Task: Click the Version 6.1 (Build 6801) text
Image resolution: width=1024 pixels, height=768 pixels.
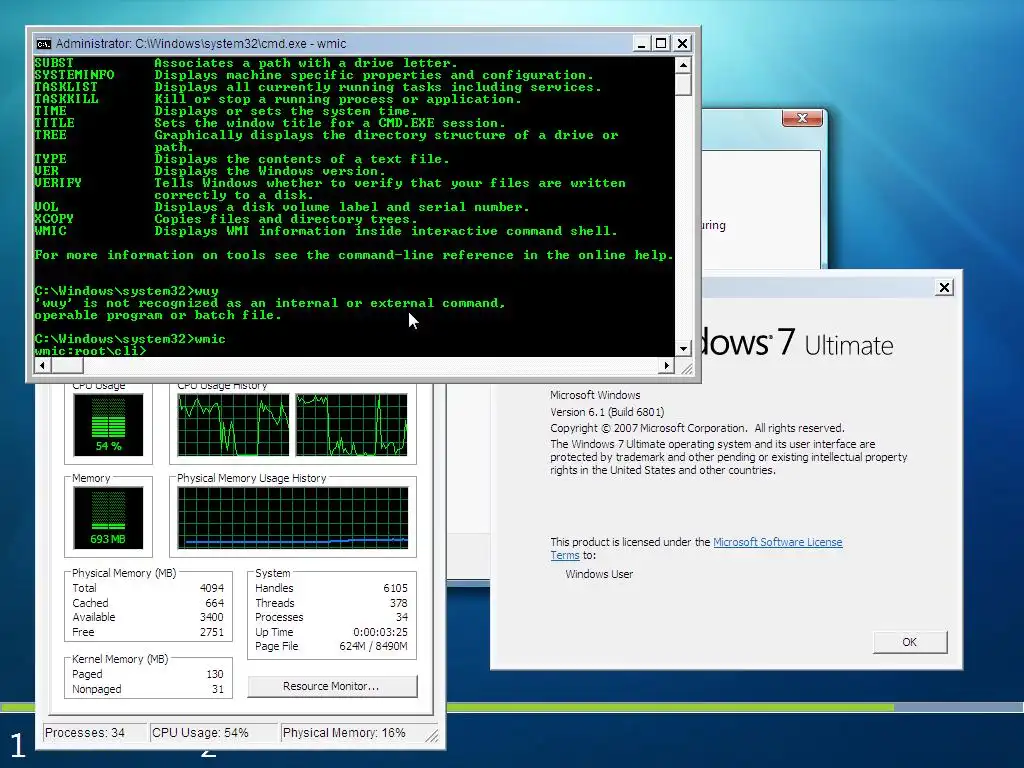Action: [607, 412]
